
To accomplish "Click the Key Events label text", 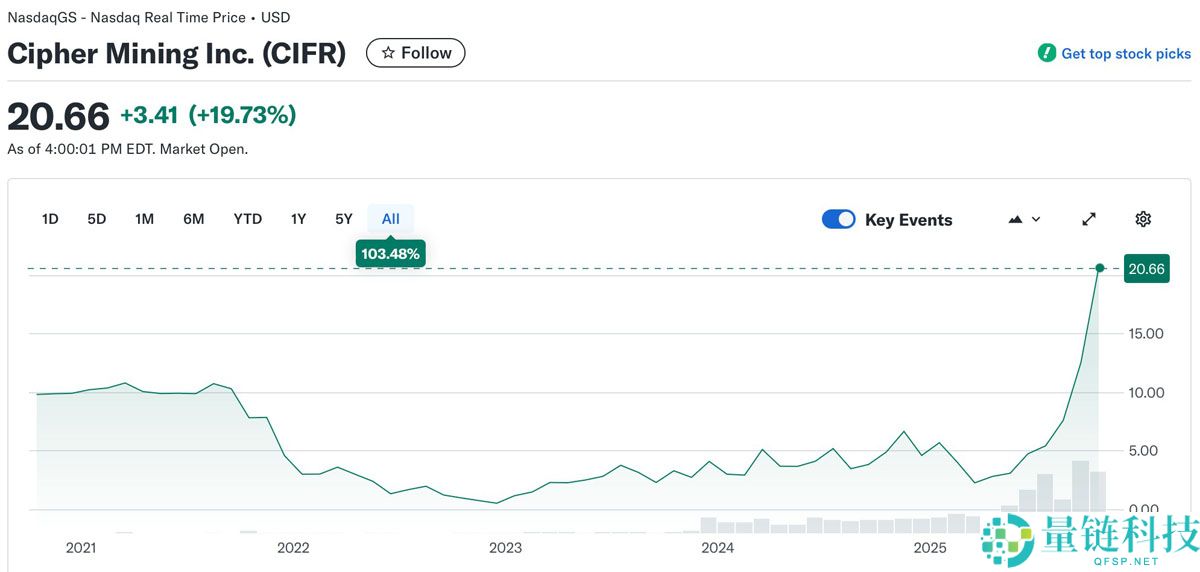I will (x=908, y=220).
